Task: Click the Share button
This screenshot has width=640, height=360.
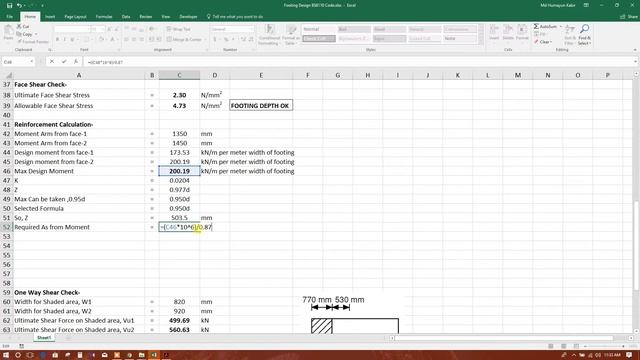Action: click(629, 17)
